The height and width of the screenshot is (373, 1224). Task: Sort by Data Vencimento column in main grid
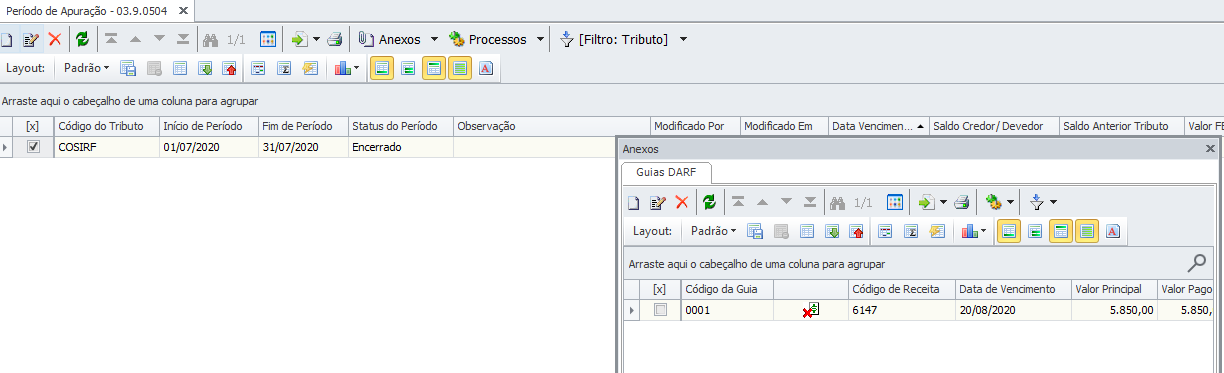point(878,126)
